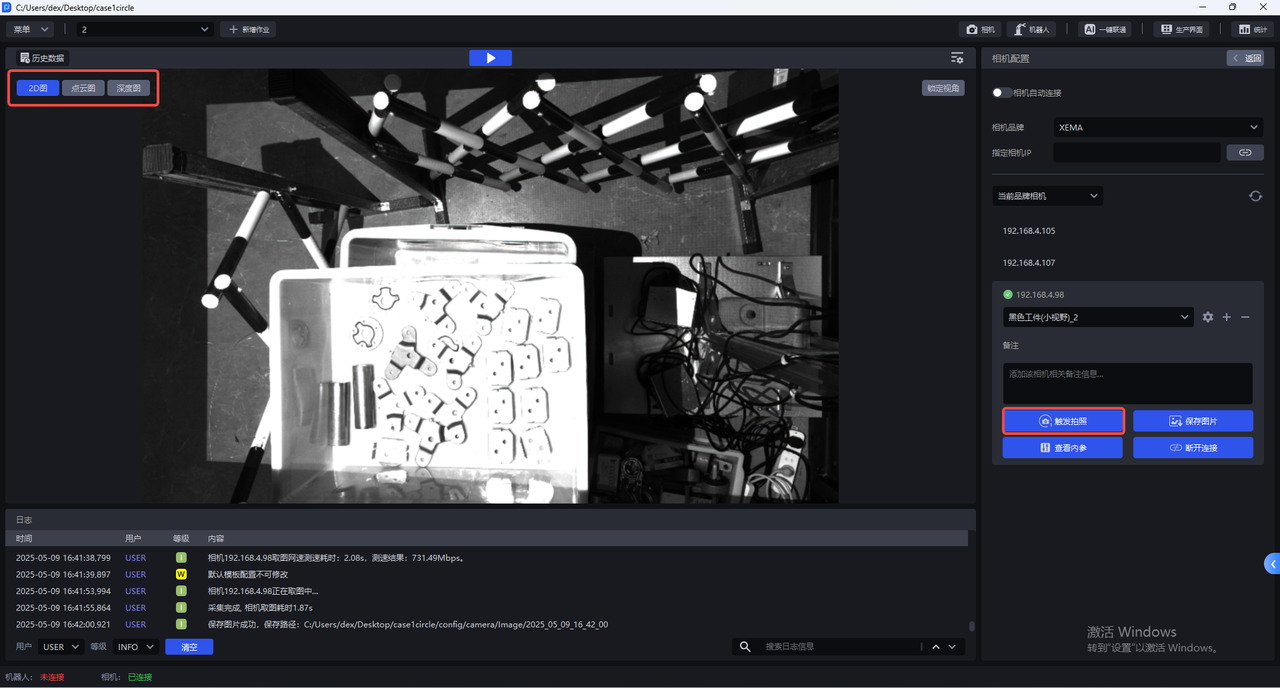Open camera template settings gear

tap(1208, 317)
